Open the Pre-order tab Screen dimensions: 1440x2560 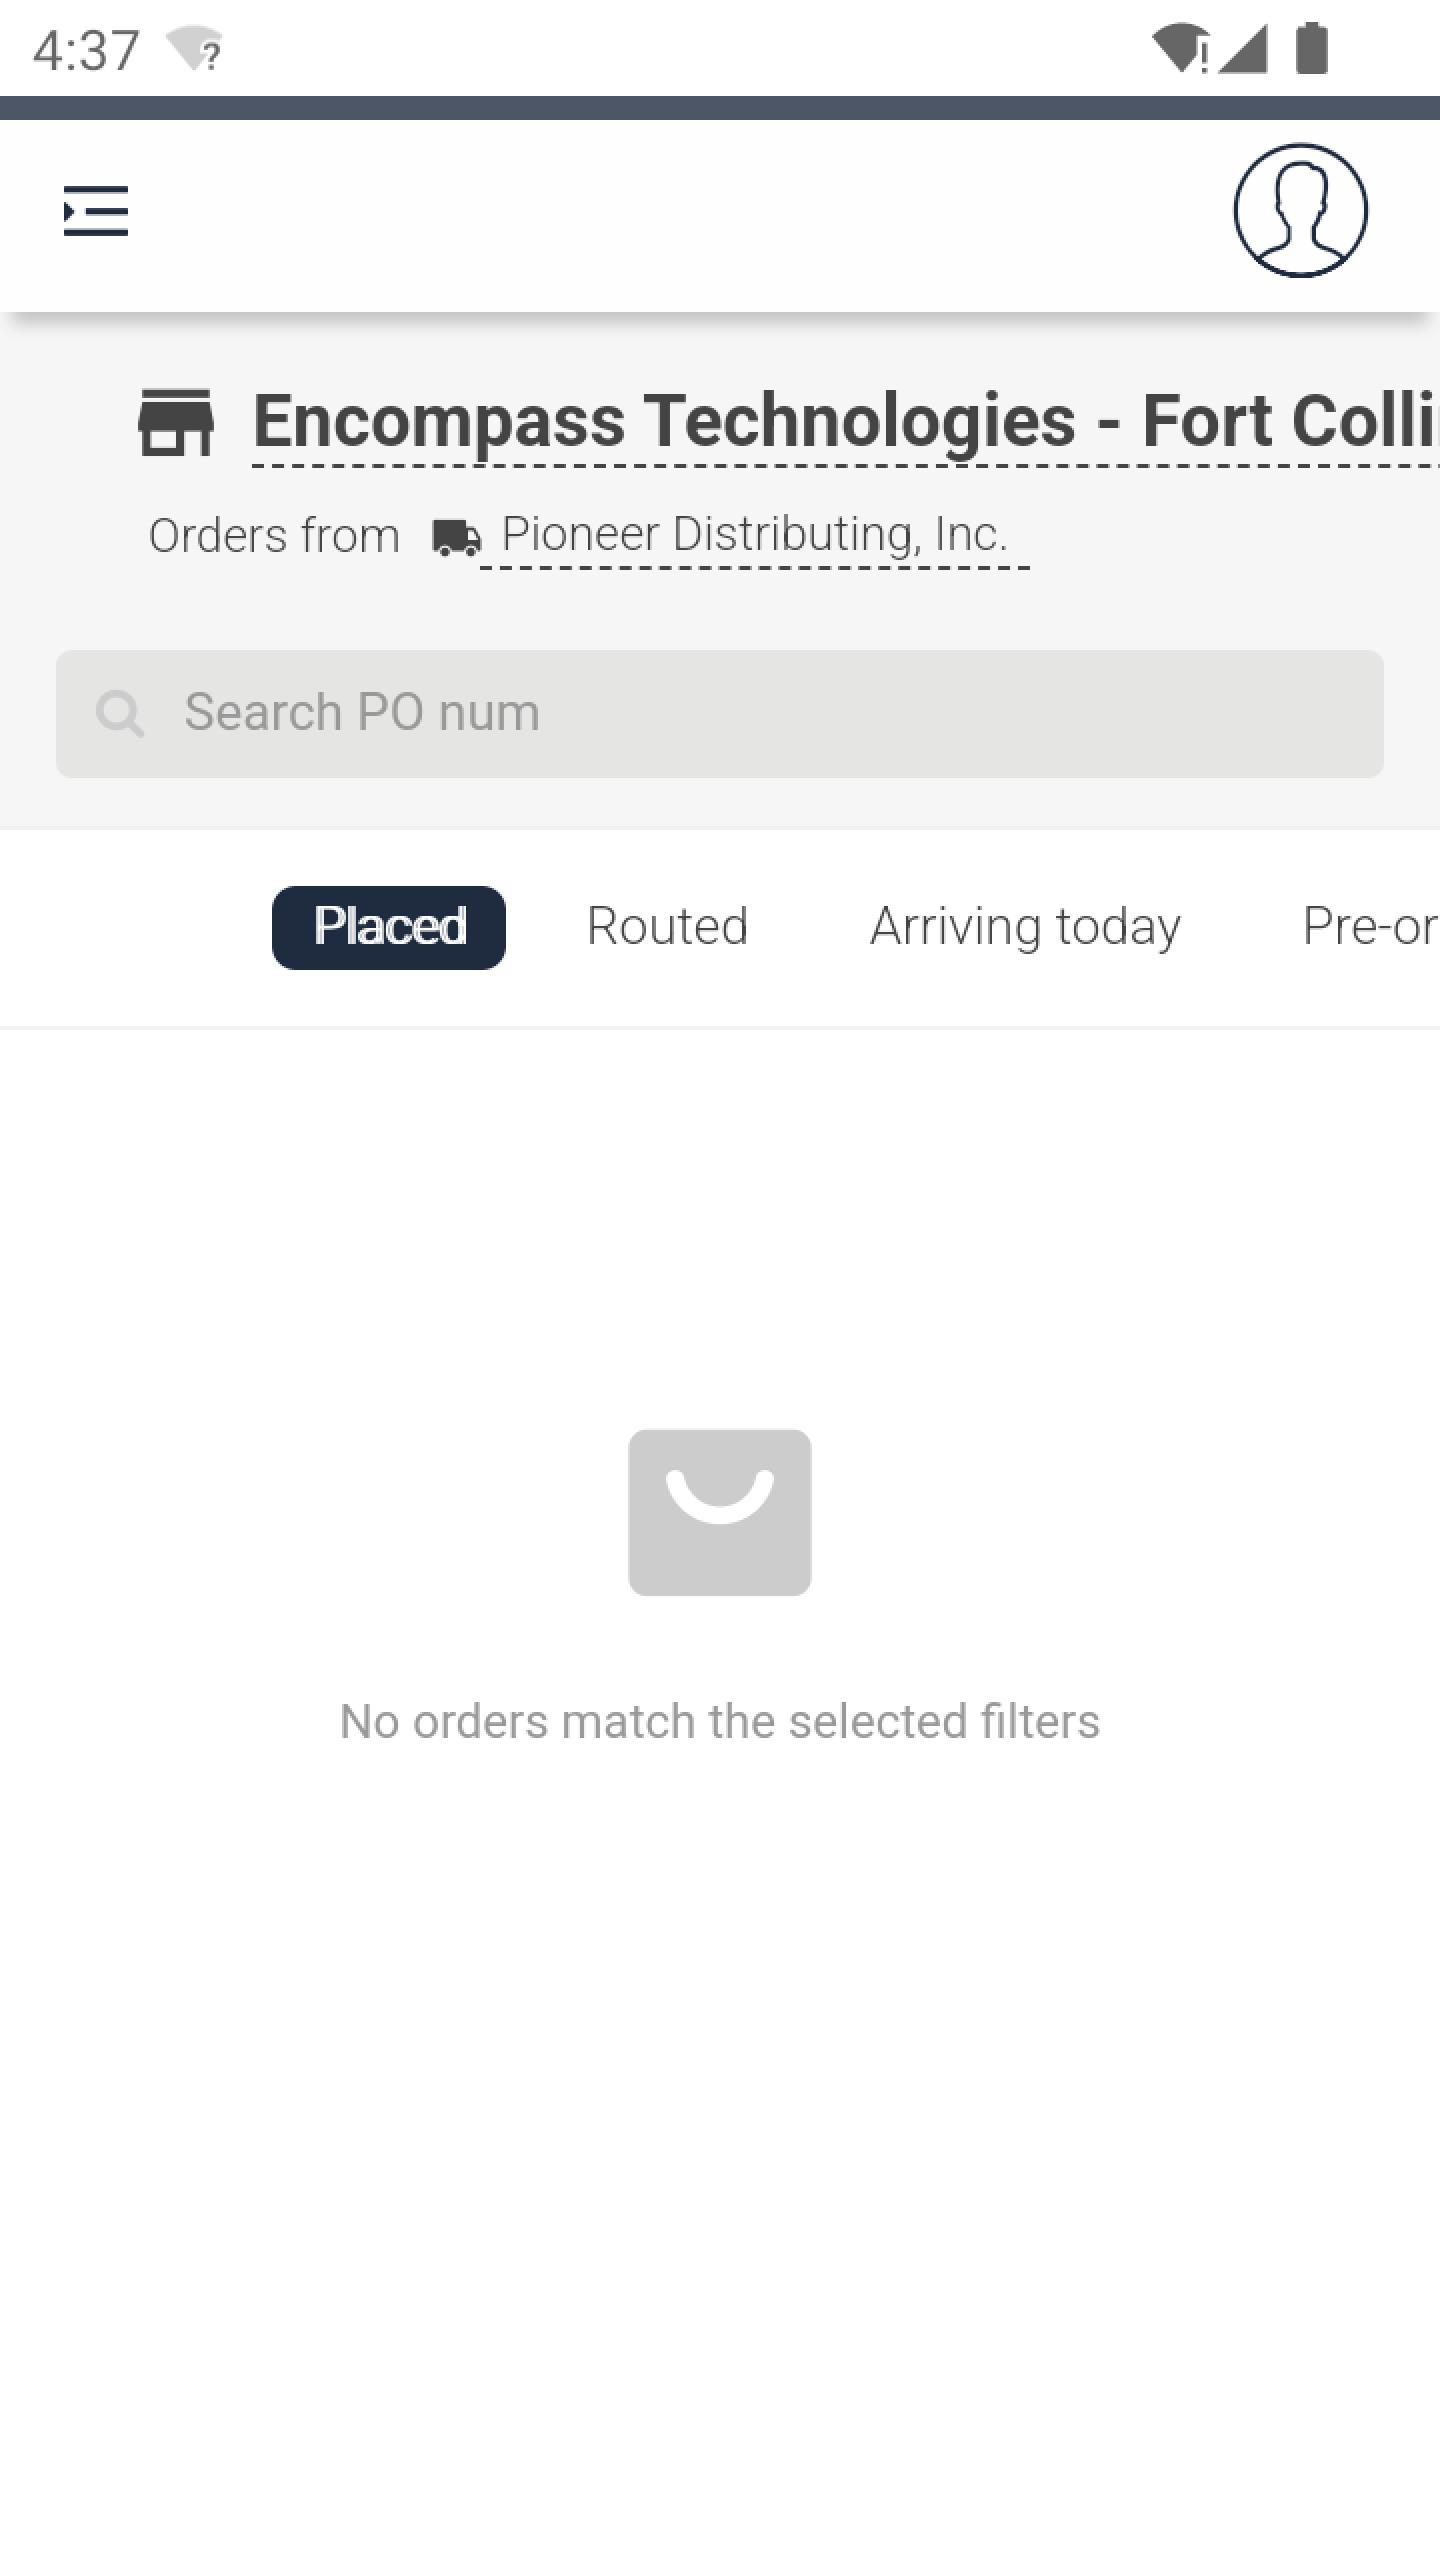click(1370, 926)
